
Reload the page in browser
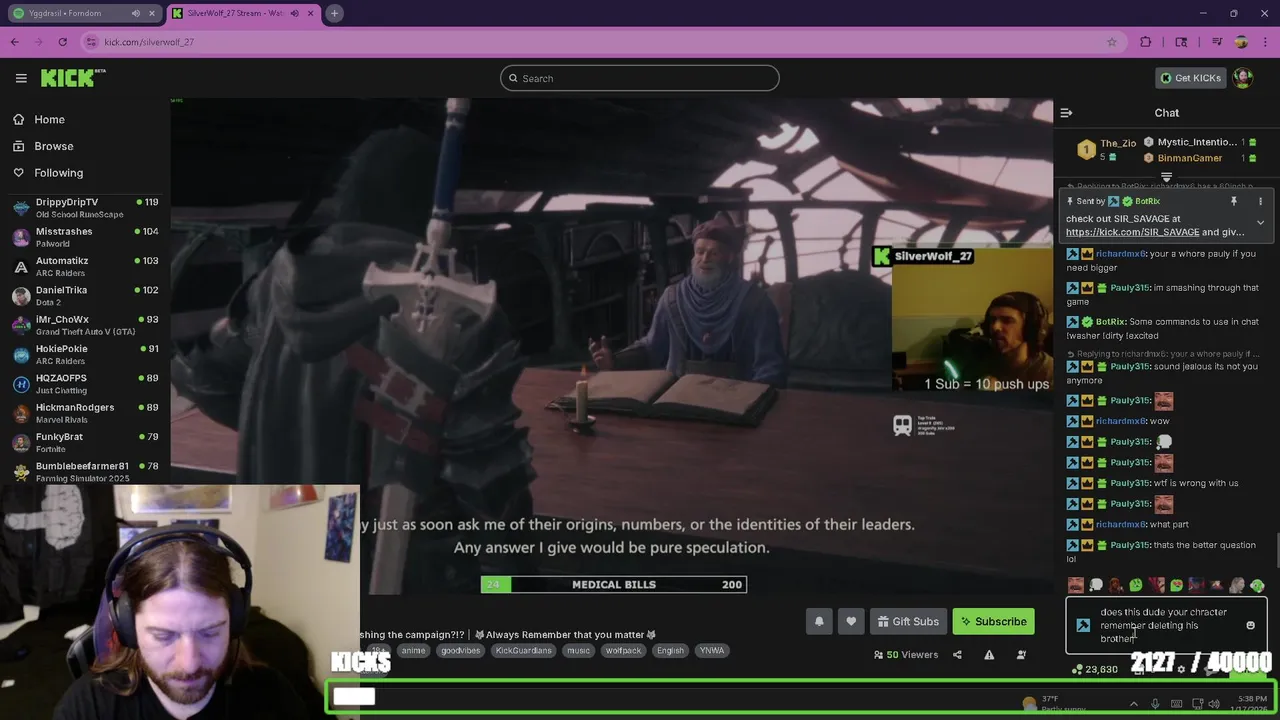pos(62,42)
